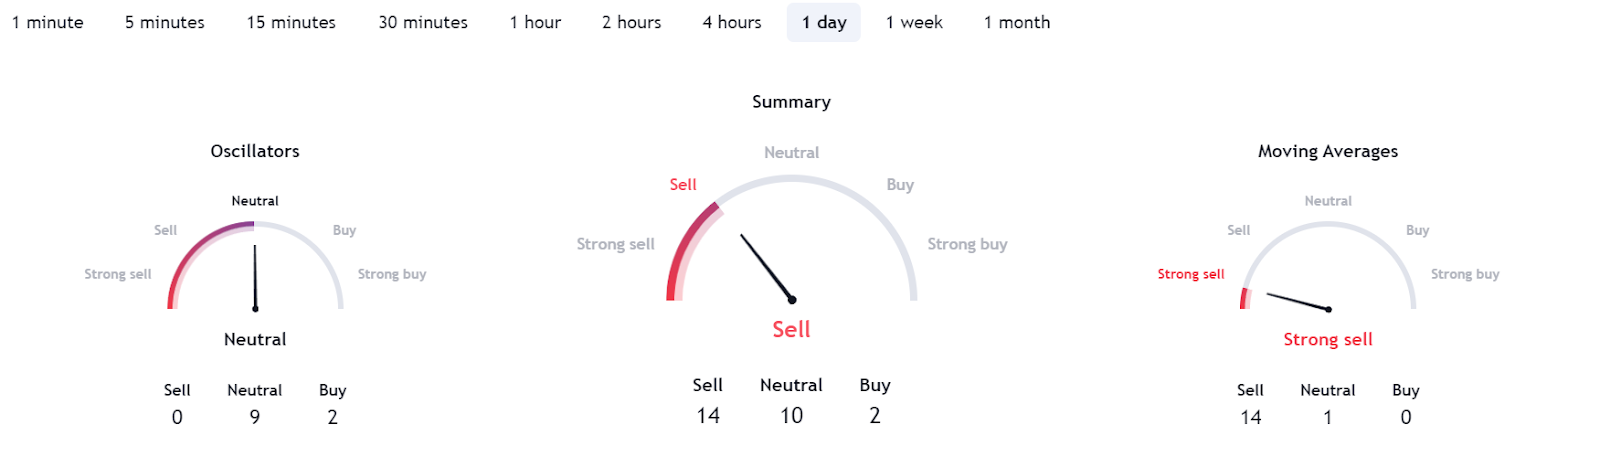Click the Summary gauge needle
Screen dimensions: 1600x457
tap(766, 267)
